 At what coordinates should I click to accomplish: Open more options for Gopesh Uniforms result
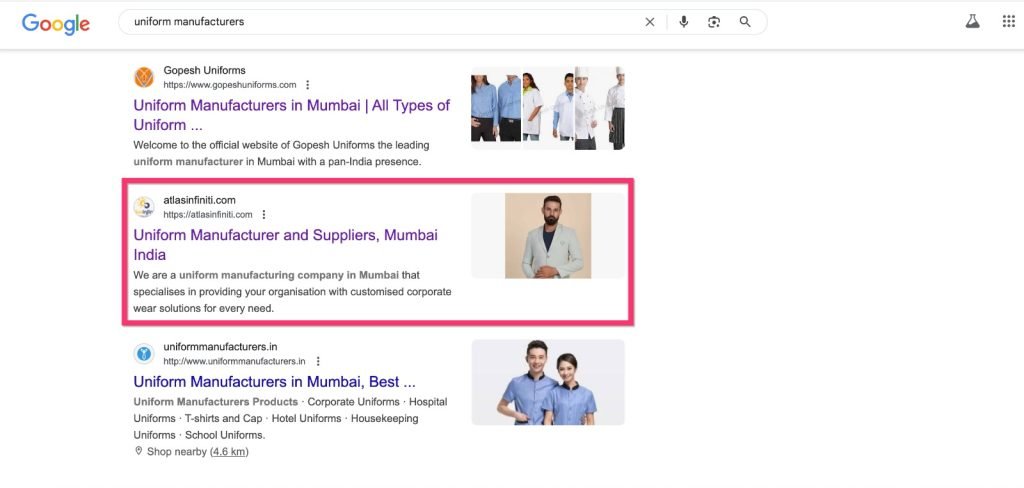308,85
